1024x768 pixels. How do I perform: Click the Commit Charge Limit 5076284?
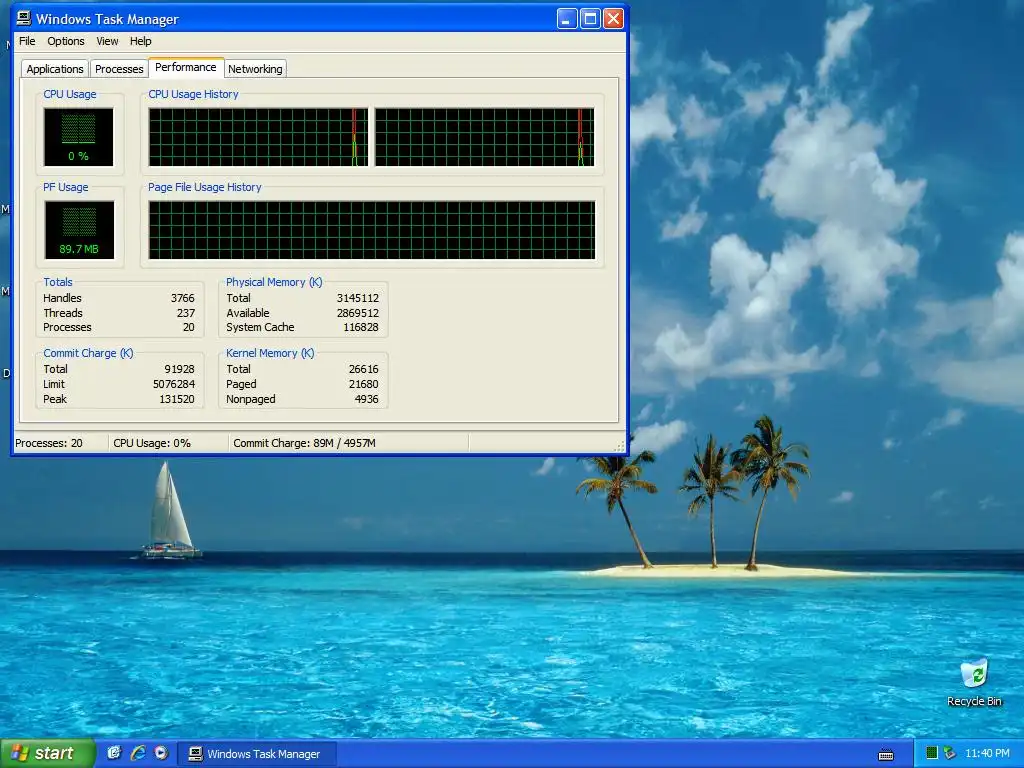[174, 384]
